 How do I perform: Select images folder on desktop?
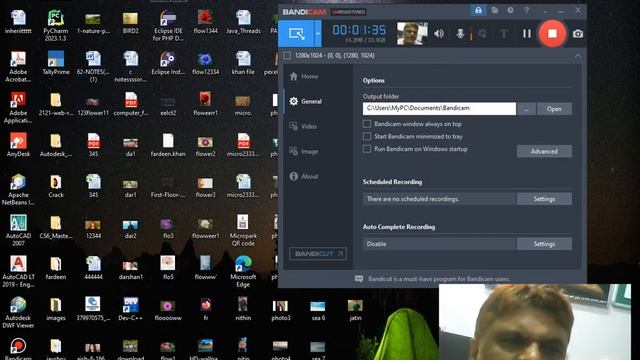56,309
